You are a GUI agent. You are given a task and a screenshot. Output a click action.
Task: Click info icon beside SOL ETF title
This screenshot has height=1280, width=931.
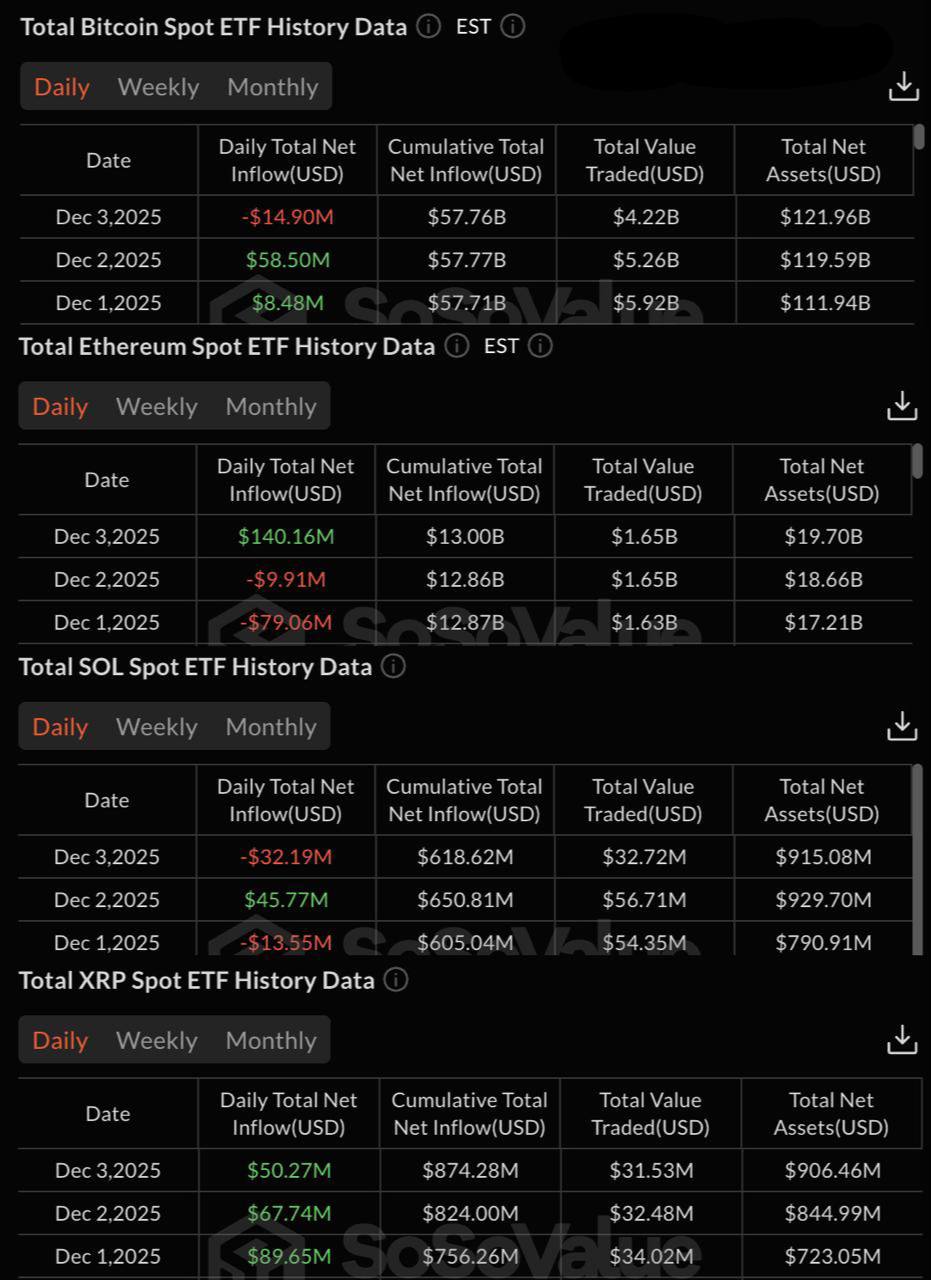coord(394,667)
